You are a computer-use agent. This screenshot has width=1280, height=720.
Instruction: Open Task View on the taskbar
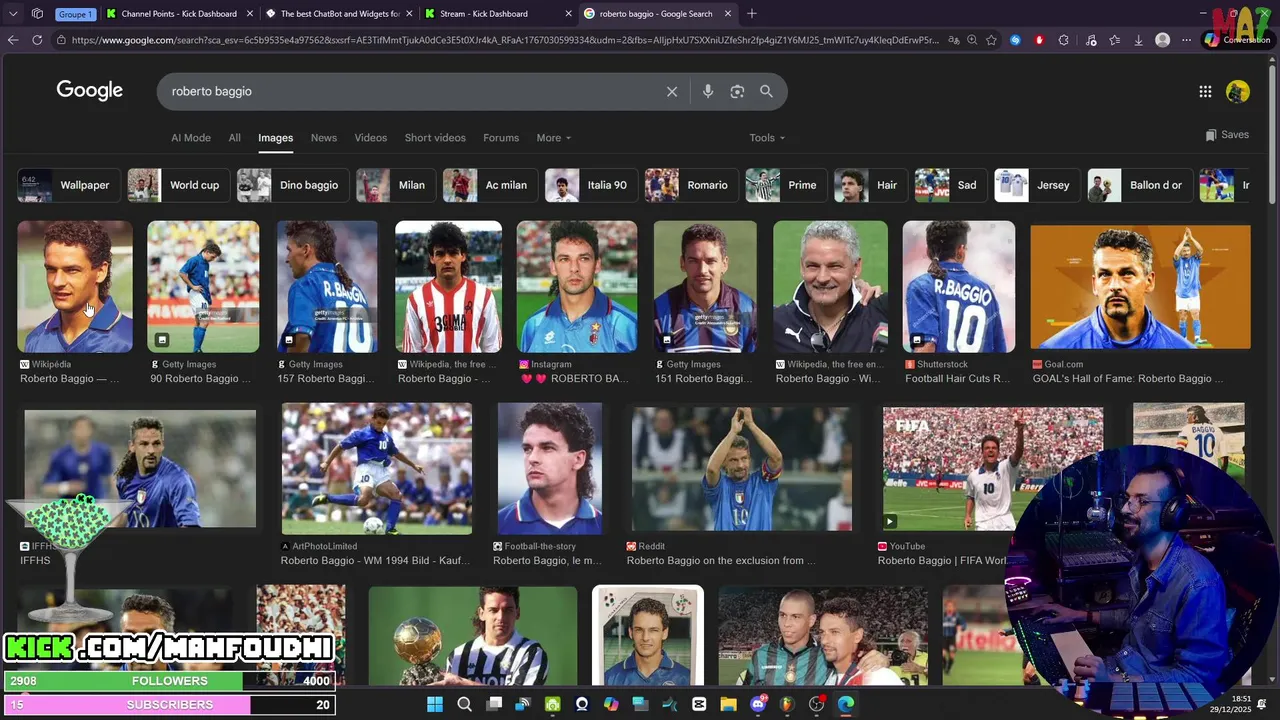[x=494, y=704]
